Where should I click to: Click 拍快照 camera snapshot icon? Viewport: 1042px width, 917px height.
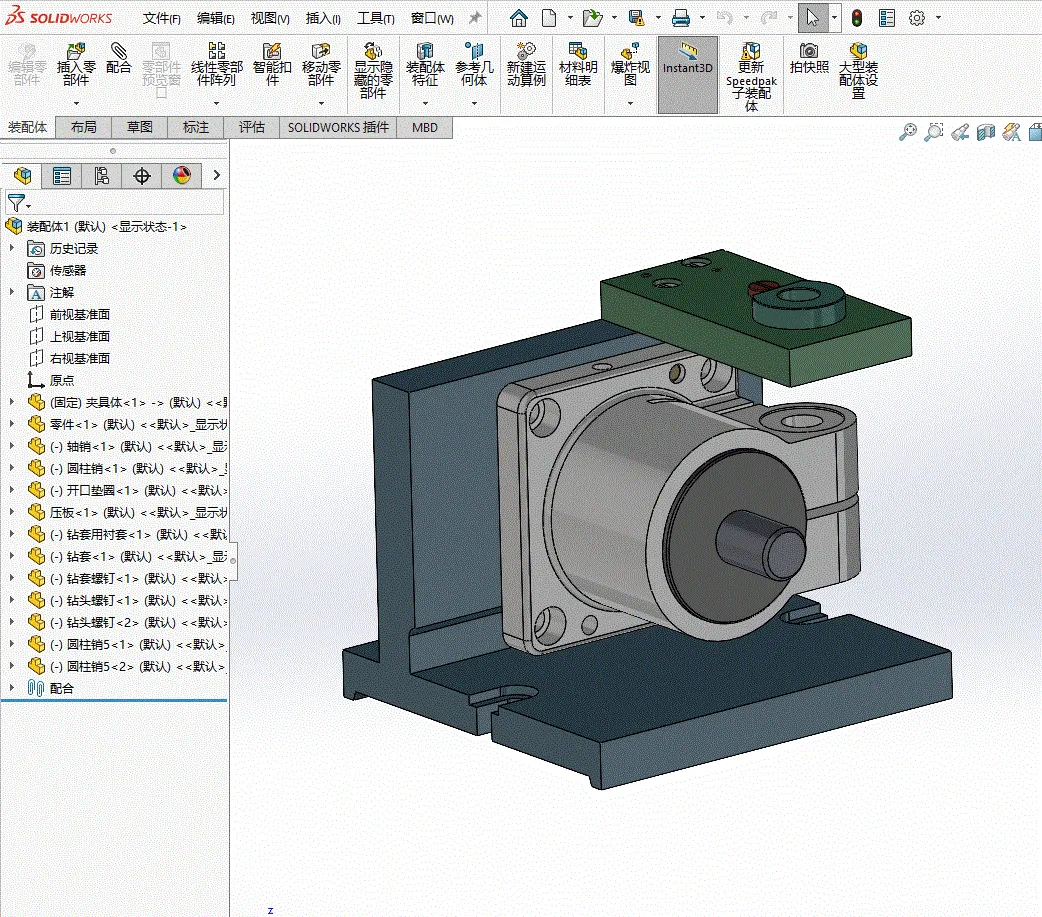[809, 58]
